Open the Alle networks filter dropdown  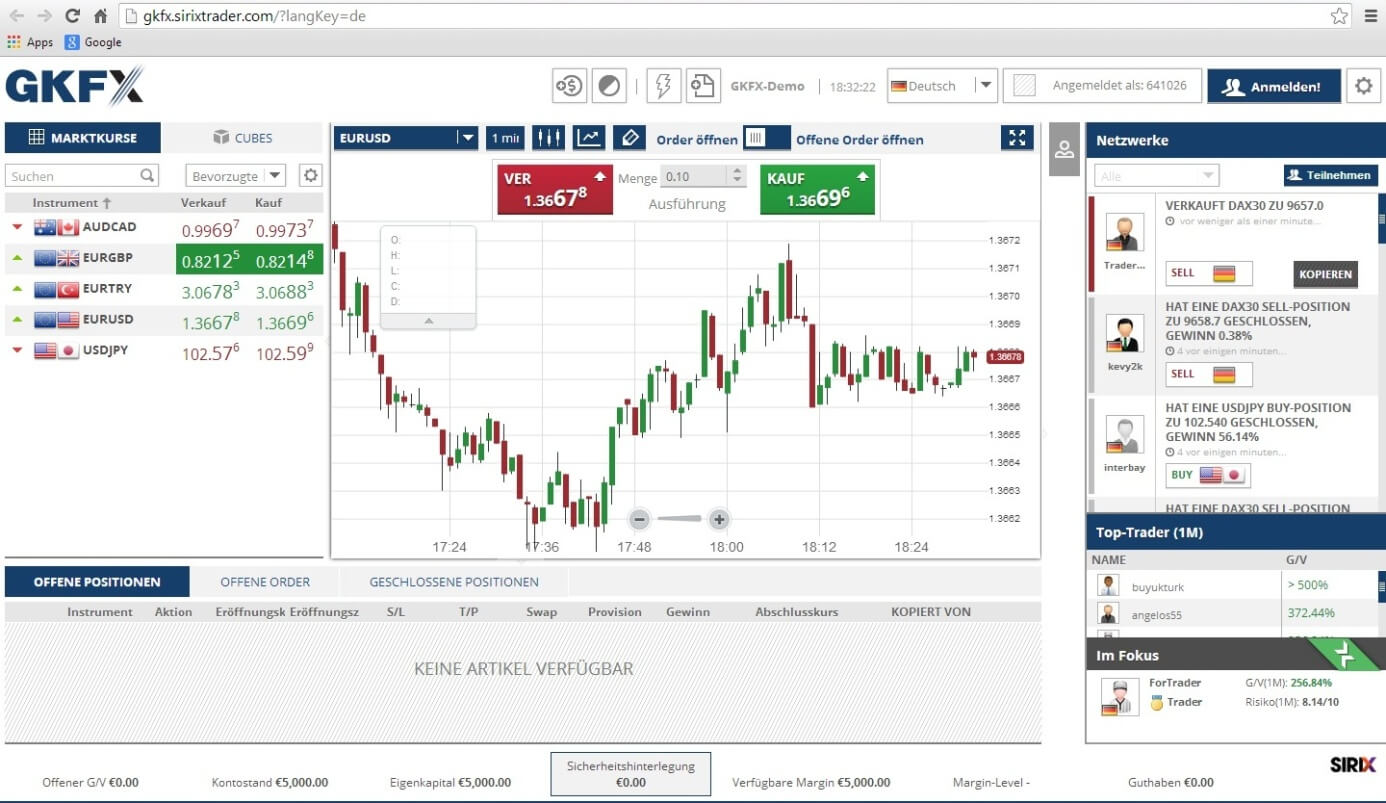[1156, 176]
